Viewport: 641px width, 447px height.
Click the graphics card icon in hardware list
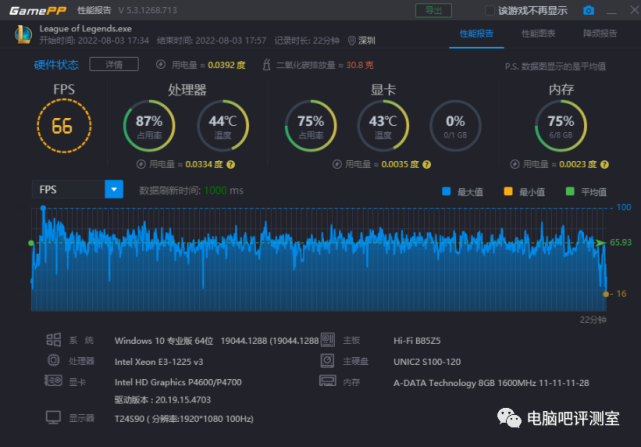coord(53,381)
